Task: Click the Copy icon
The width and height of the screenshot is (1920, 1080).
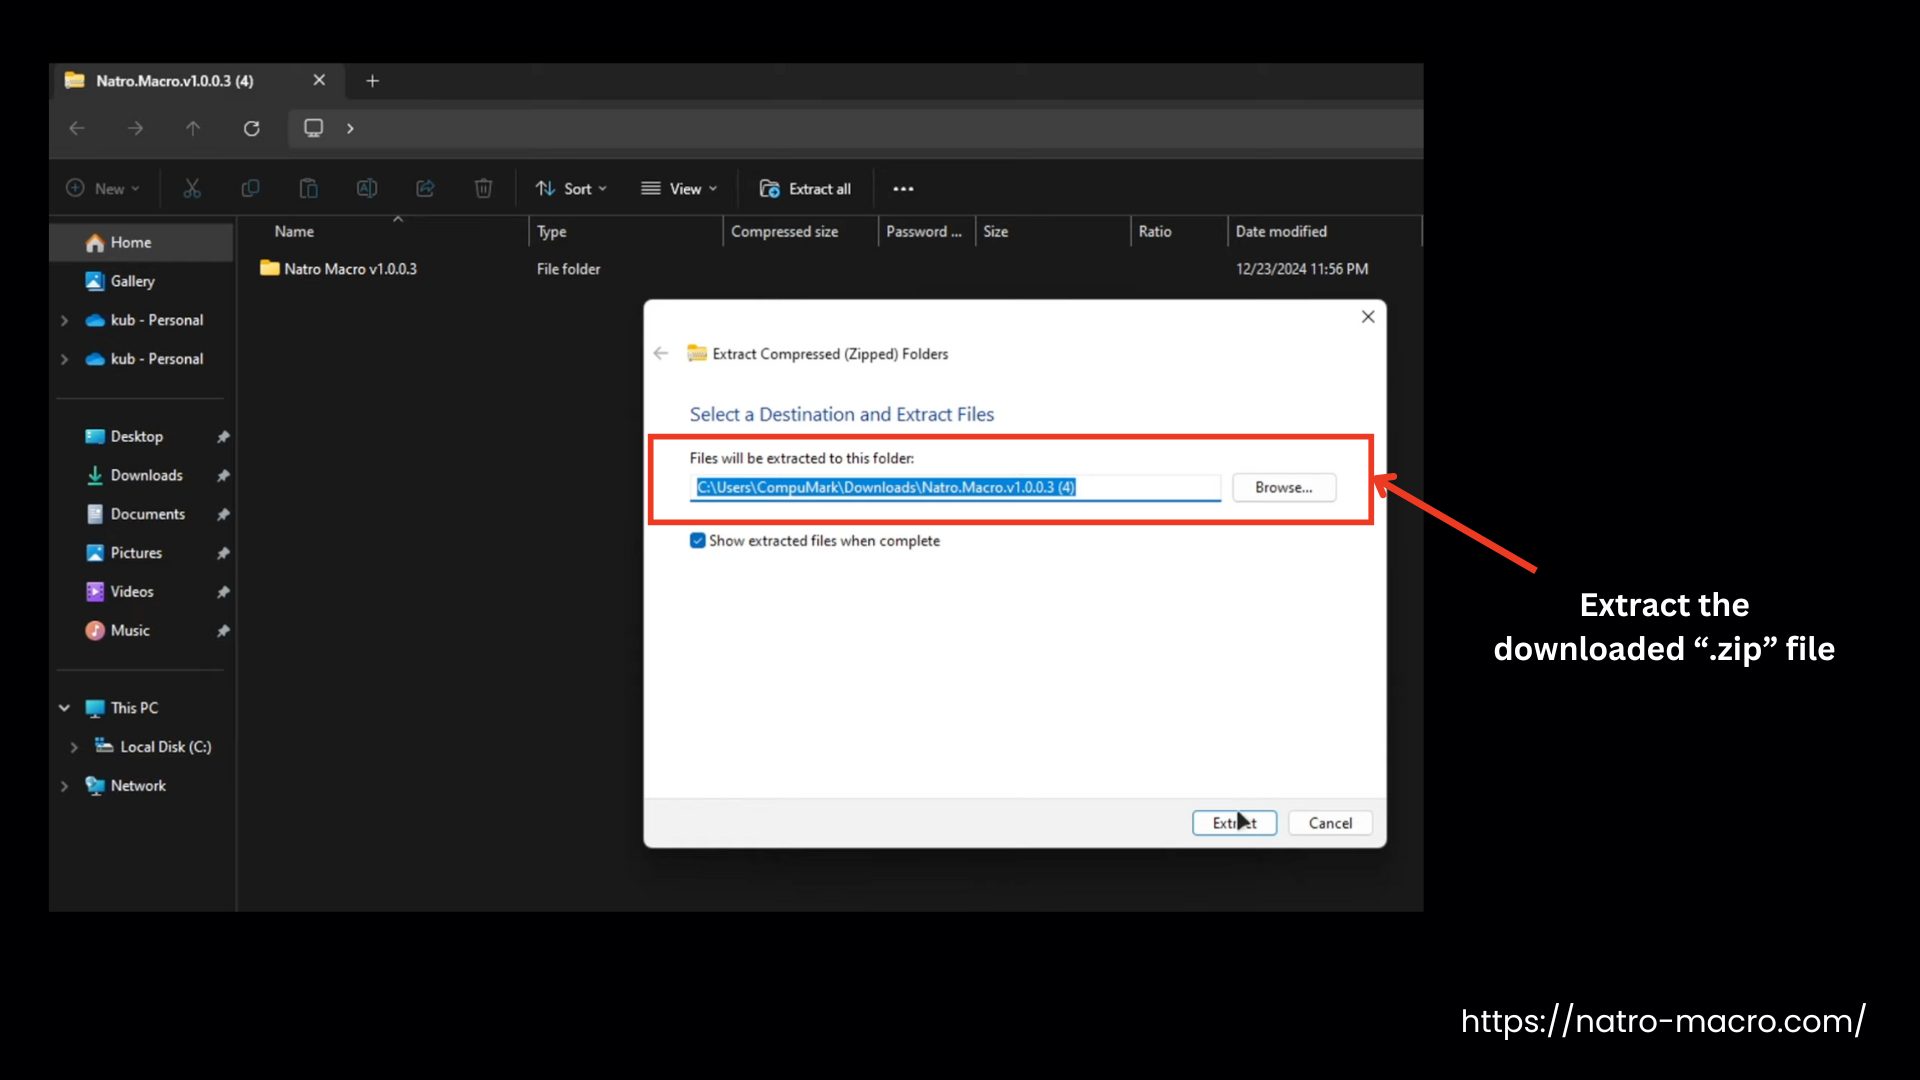Action: pos(250,188)
